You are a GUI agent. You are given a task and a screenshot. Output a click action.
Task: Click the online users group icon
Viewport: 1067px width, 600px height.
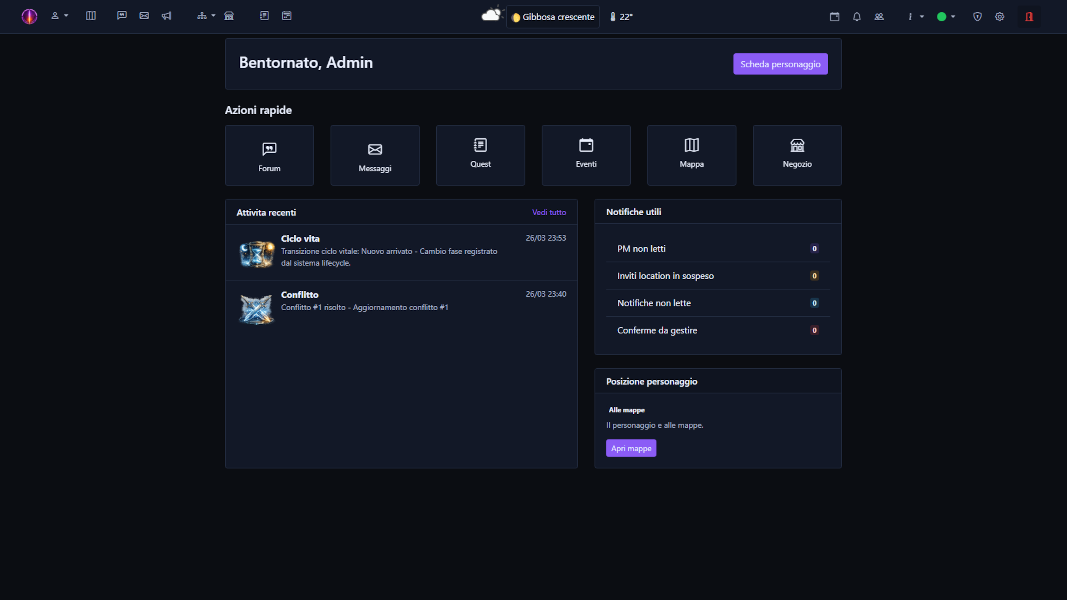pyautogui.click(x=879, y=17)
